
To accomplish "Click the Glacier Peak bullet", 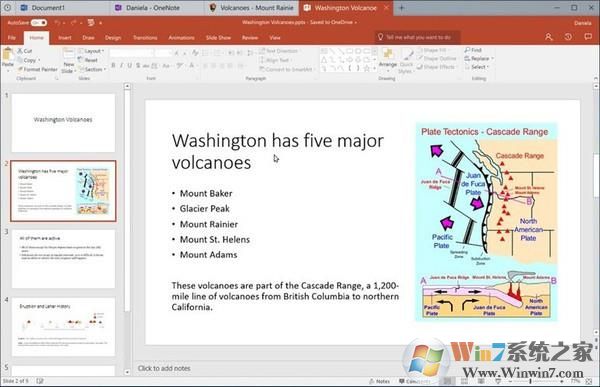I will 205,209.
